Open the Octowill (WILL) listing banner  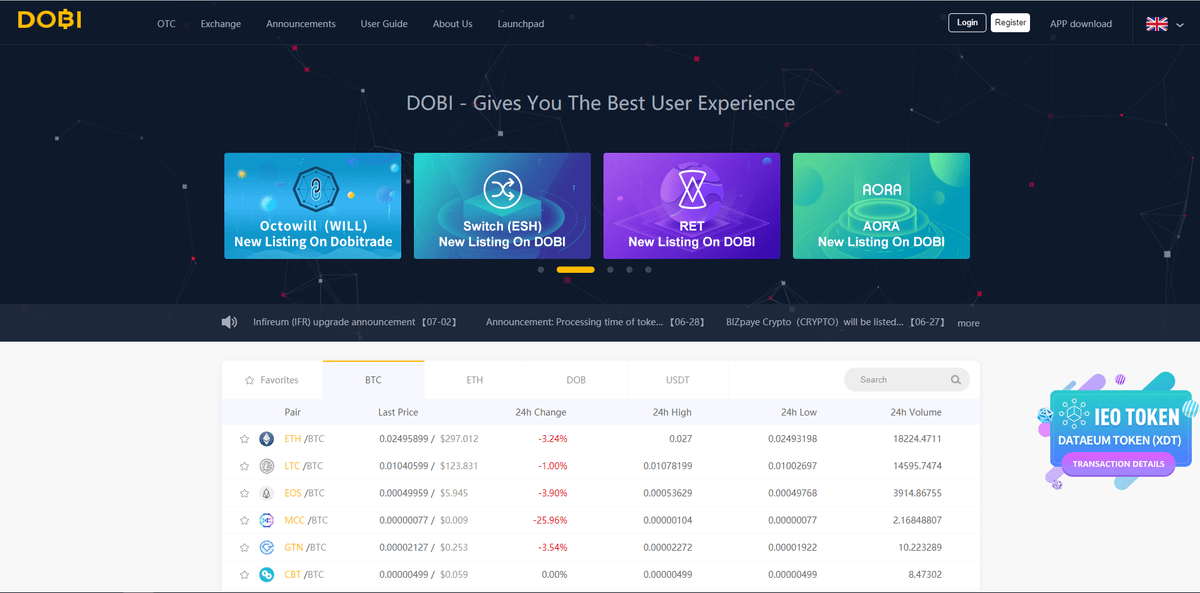point(312,206)
